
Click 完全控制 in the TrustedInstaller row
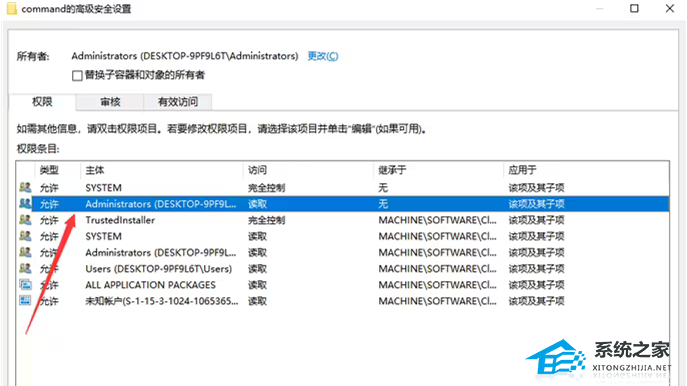[266, 220]
